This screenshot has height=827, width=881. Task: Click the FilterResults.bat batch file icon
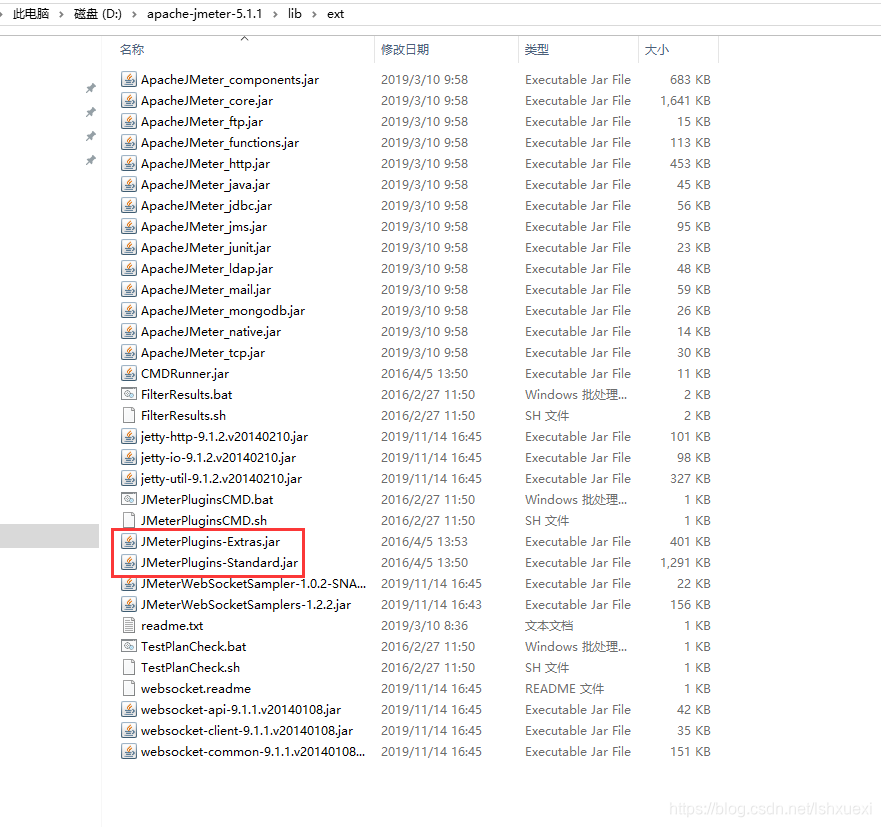coord(129,394)
